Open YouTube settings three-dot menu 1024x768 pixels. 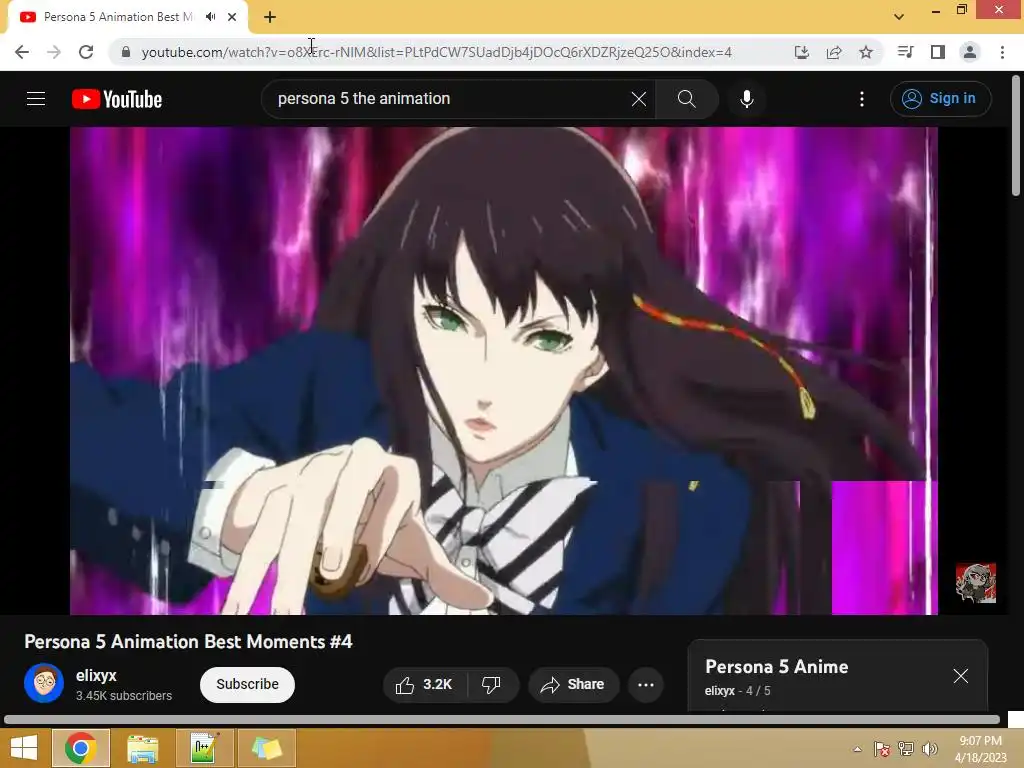862,99
